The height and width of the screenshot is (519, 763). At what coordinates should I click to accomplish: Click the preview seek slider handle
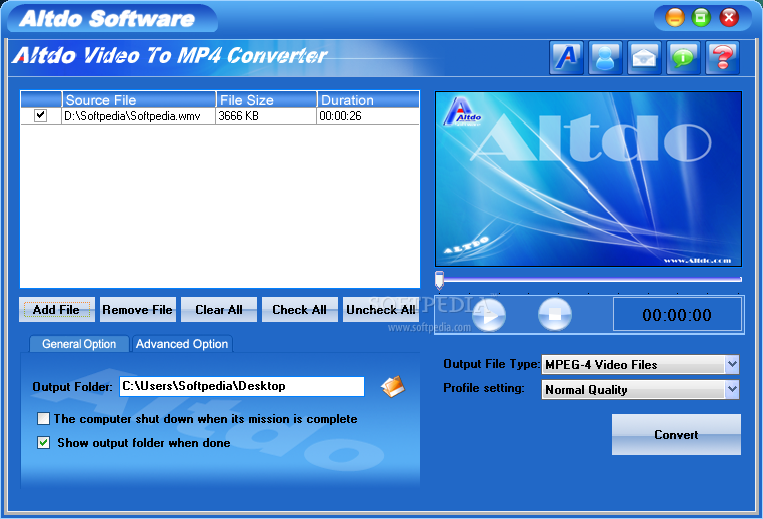[x=439, y=280]
